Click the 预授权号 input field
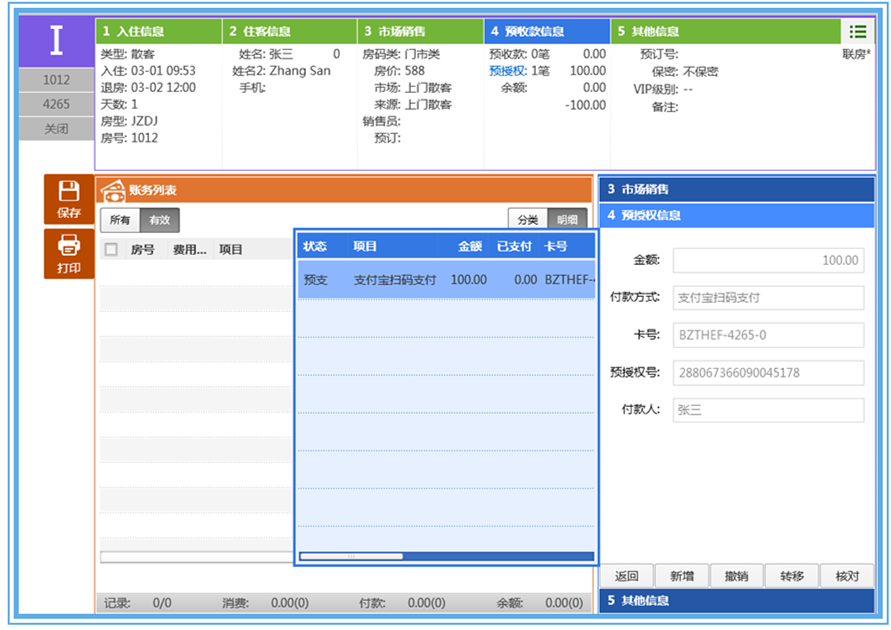 [x=767, y=373]
